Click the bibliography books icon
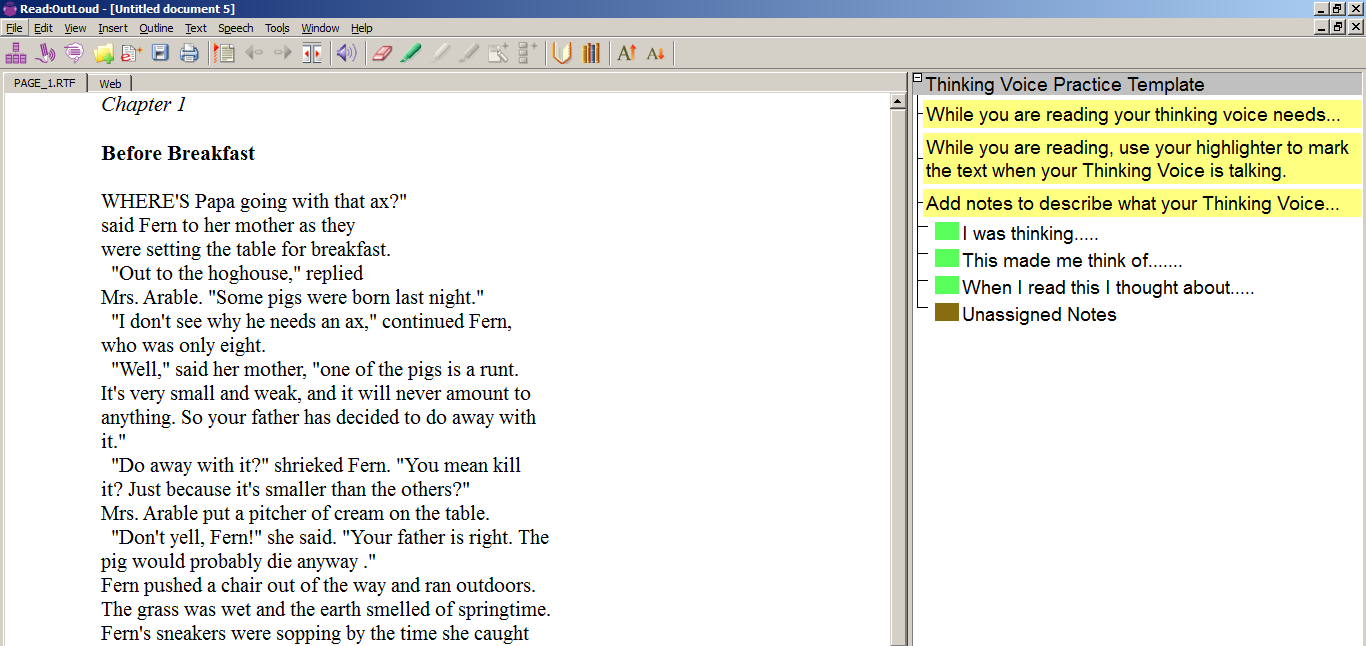Image resolution: width=1366 pixels, height=646 pixels. coord(591,53)
